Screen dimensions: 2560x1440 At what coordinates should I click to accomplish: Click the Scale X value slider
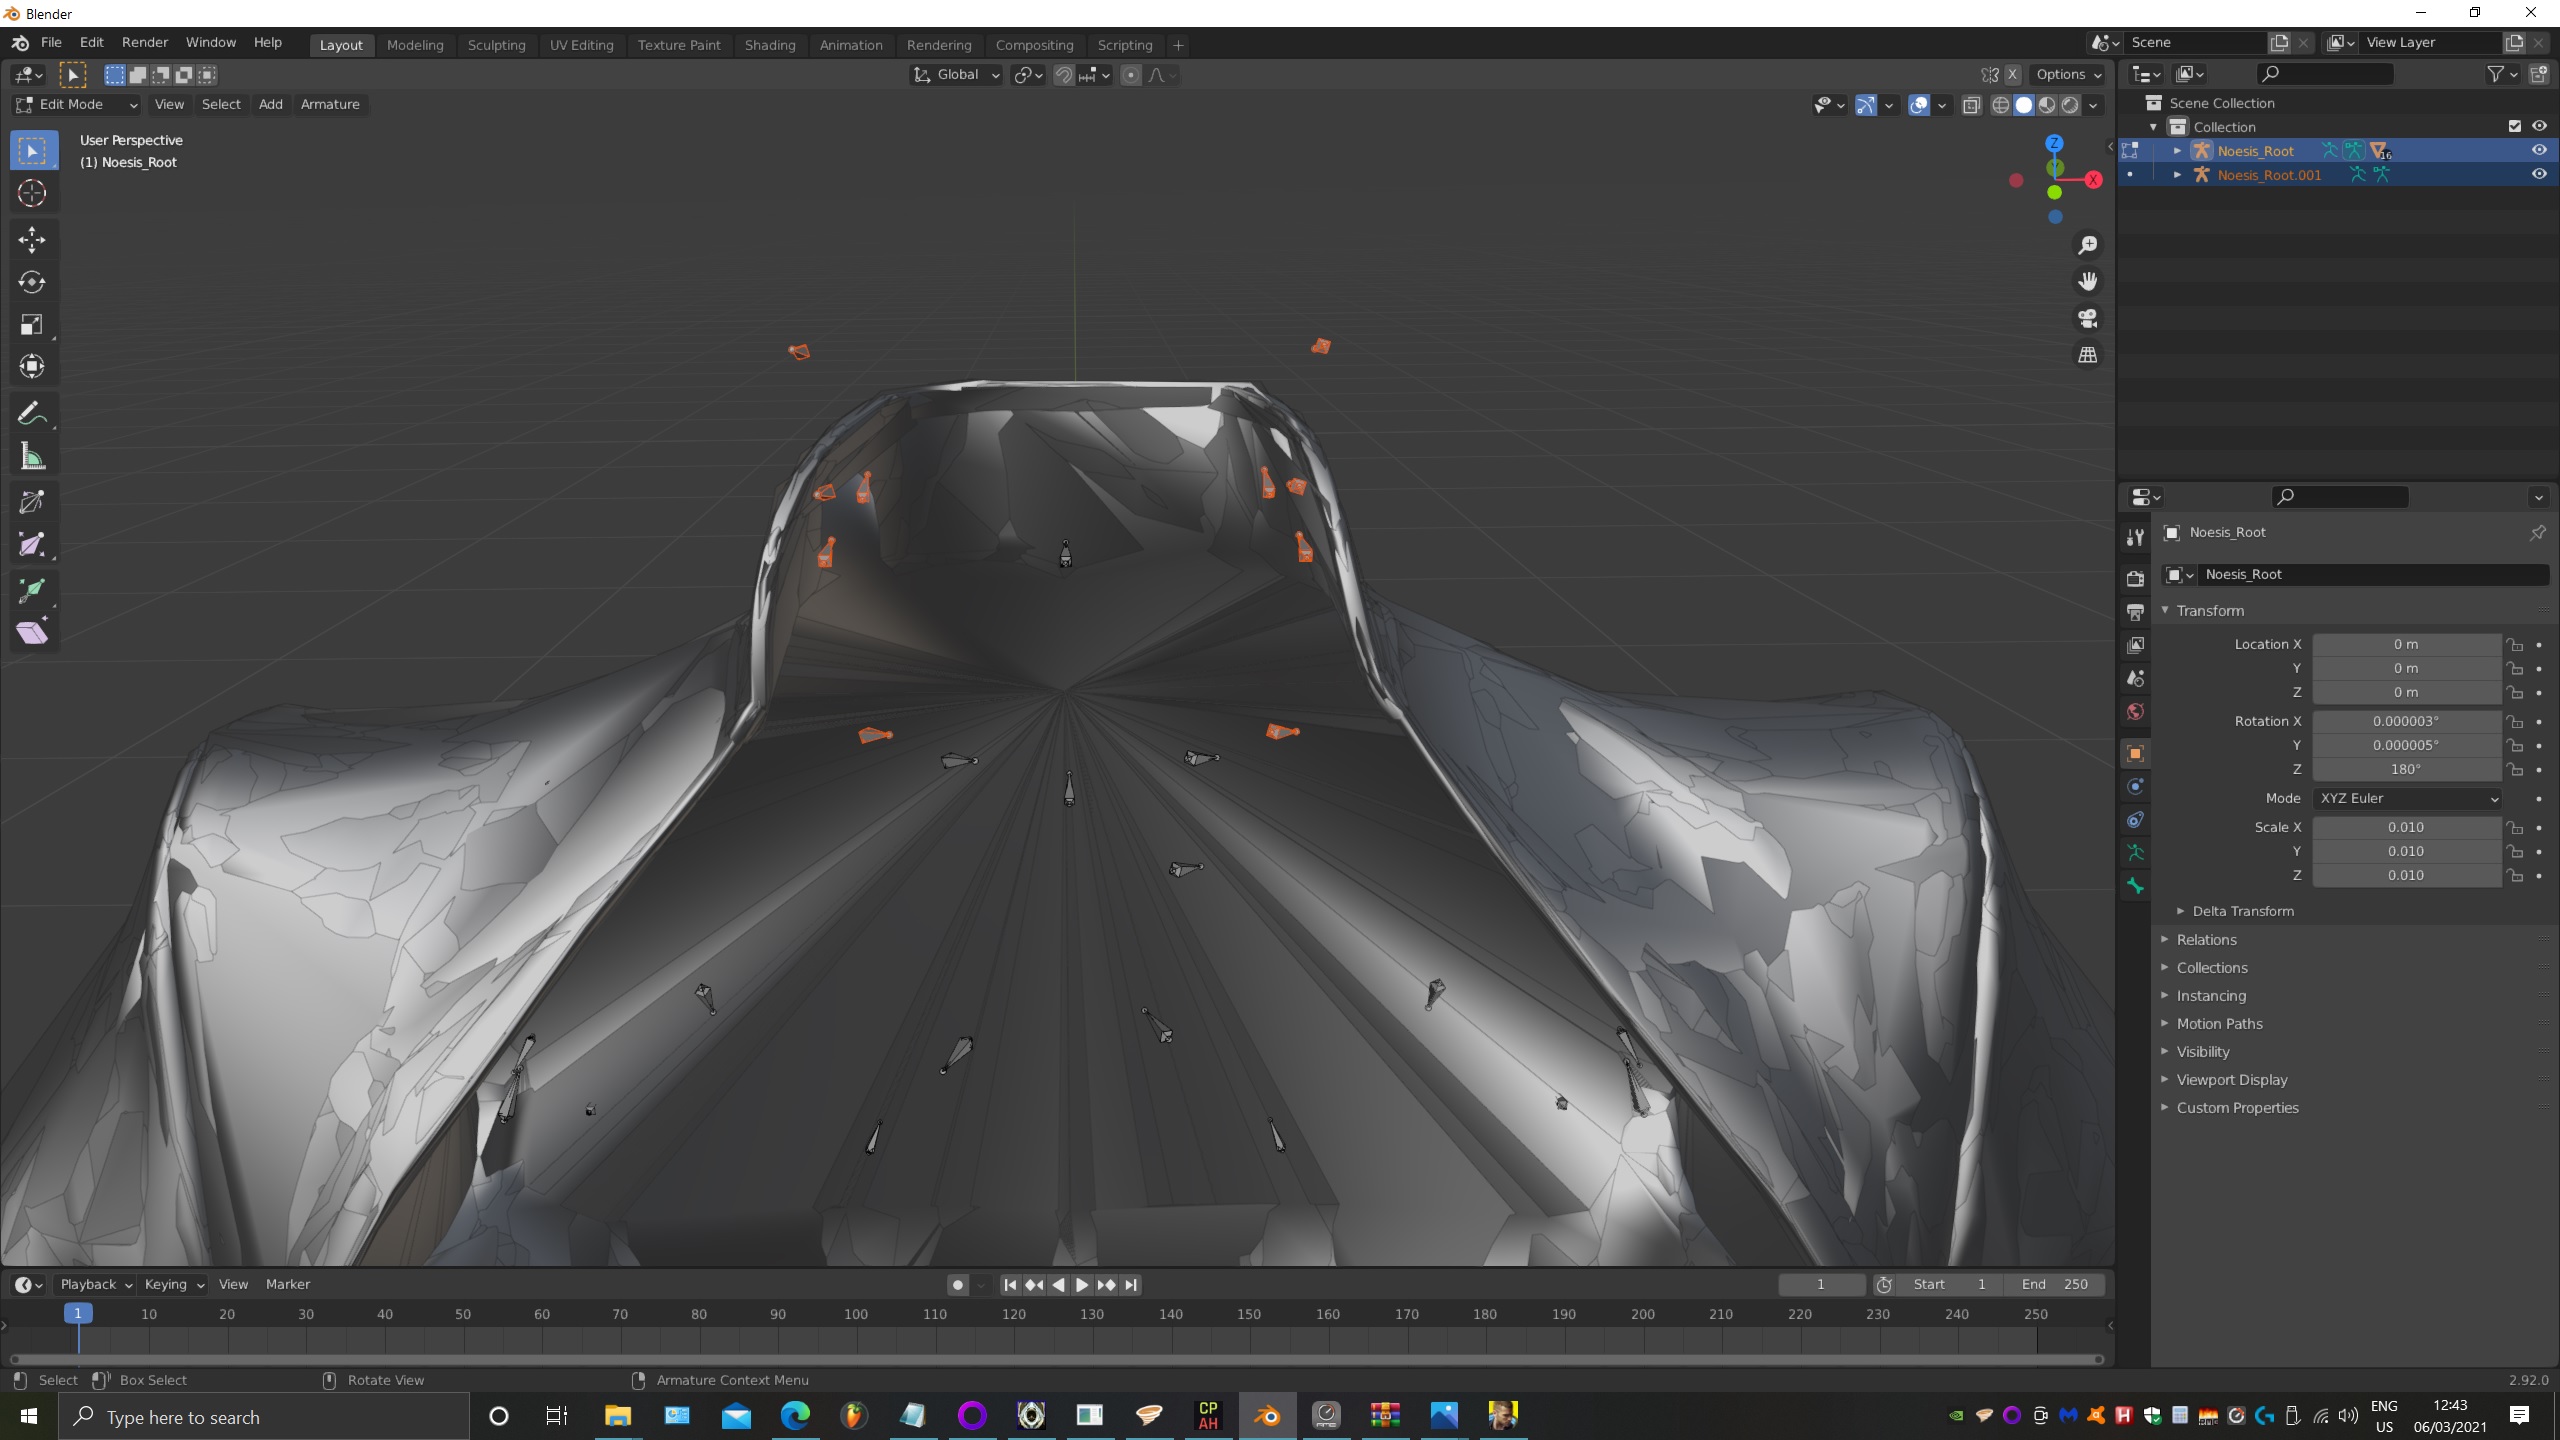click(x=2406, y=828)
